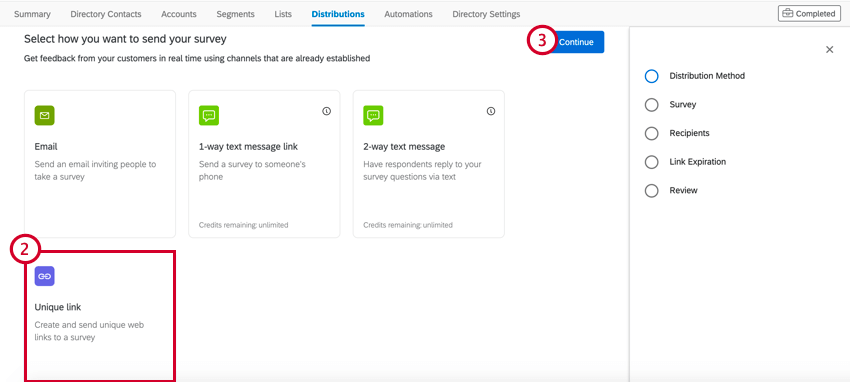Close the steps side panel
This screenshot has width=850, height=382.
click(829, 50)
